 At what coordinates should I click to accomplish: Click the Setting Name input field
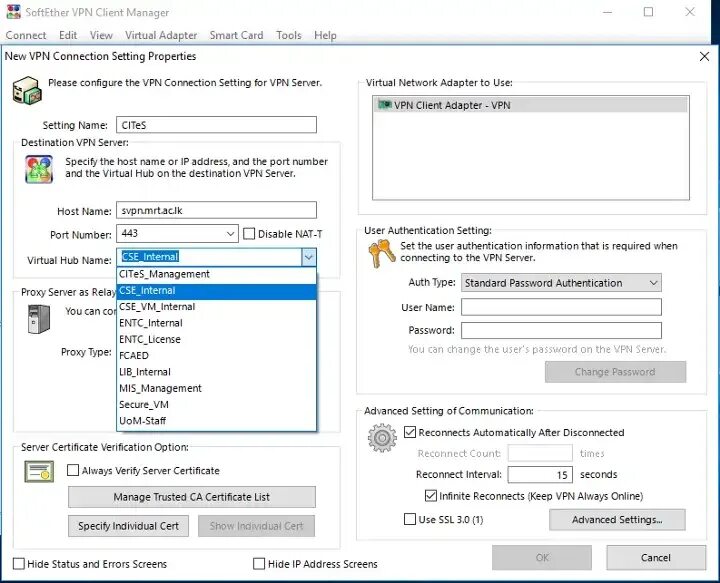216,125
